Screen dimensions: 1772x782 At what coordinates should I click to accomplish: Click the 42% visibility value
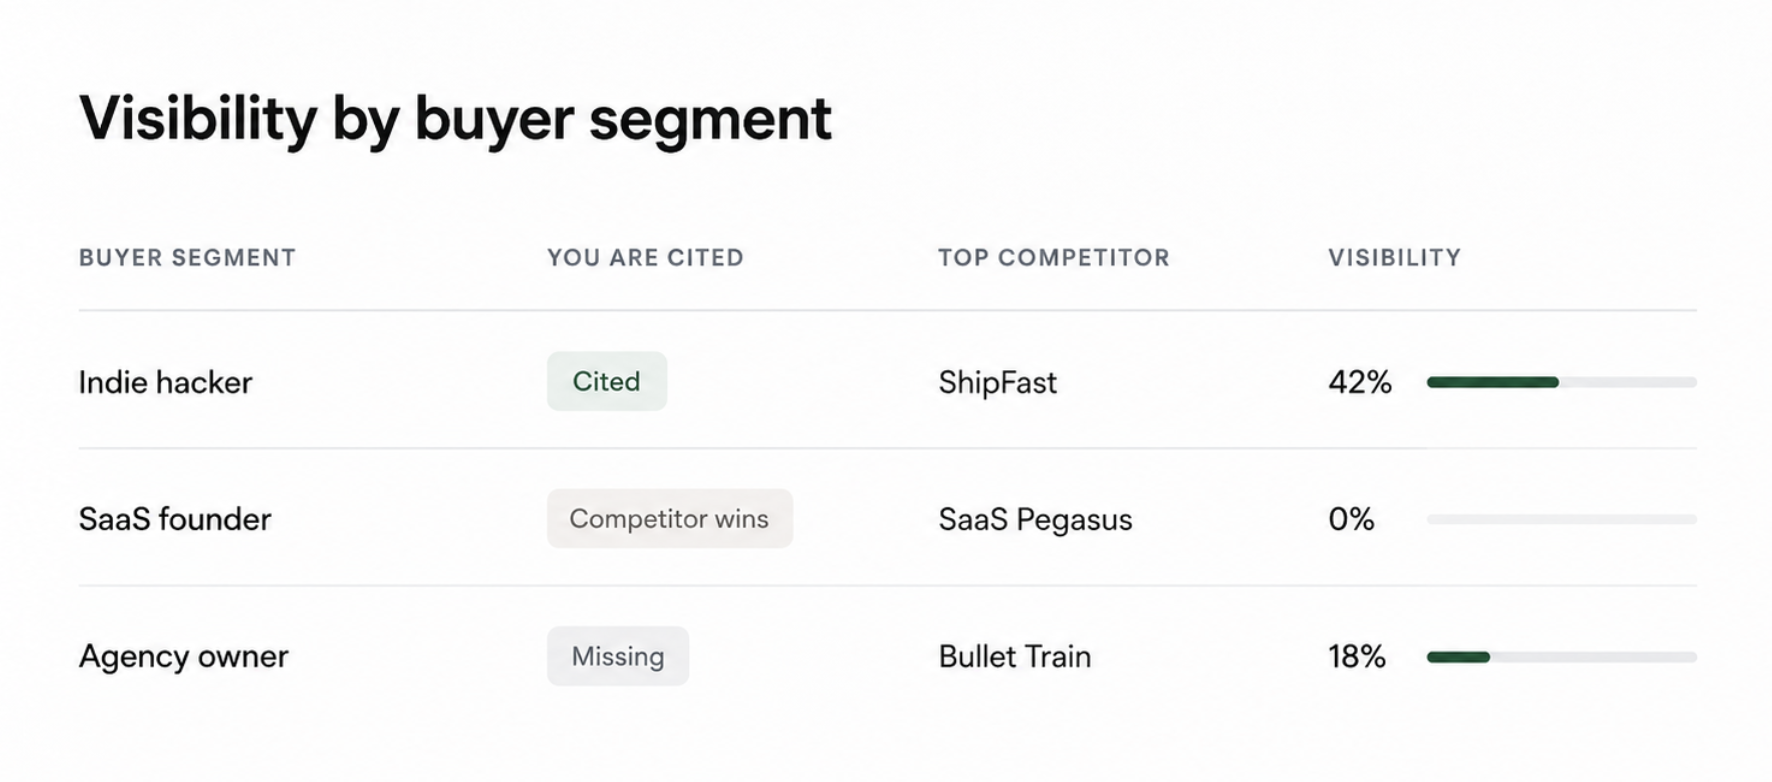click(x=1360, y=382)
